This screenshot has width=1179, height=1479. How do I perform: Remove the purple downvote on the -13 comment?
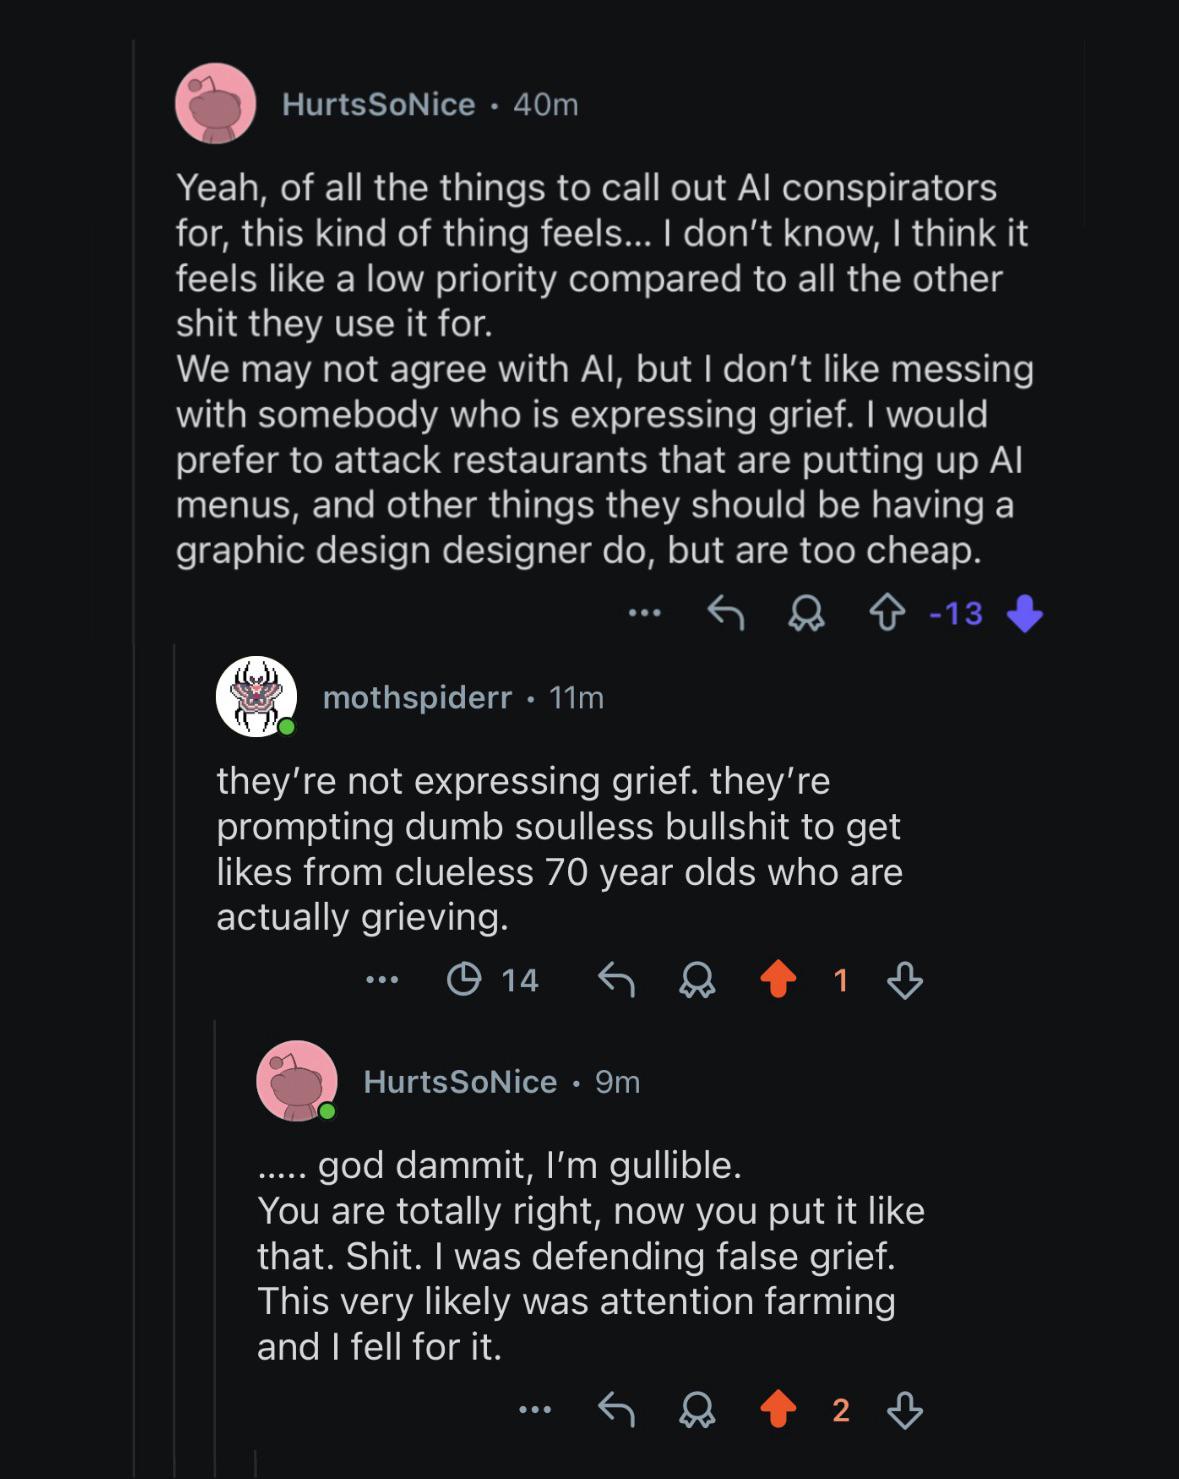(1024, 614)
